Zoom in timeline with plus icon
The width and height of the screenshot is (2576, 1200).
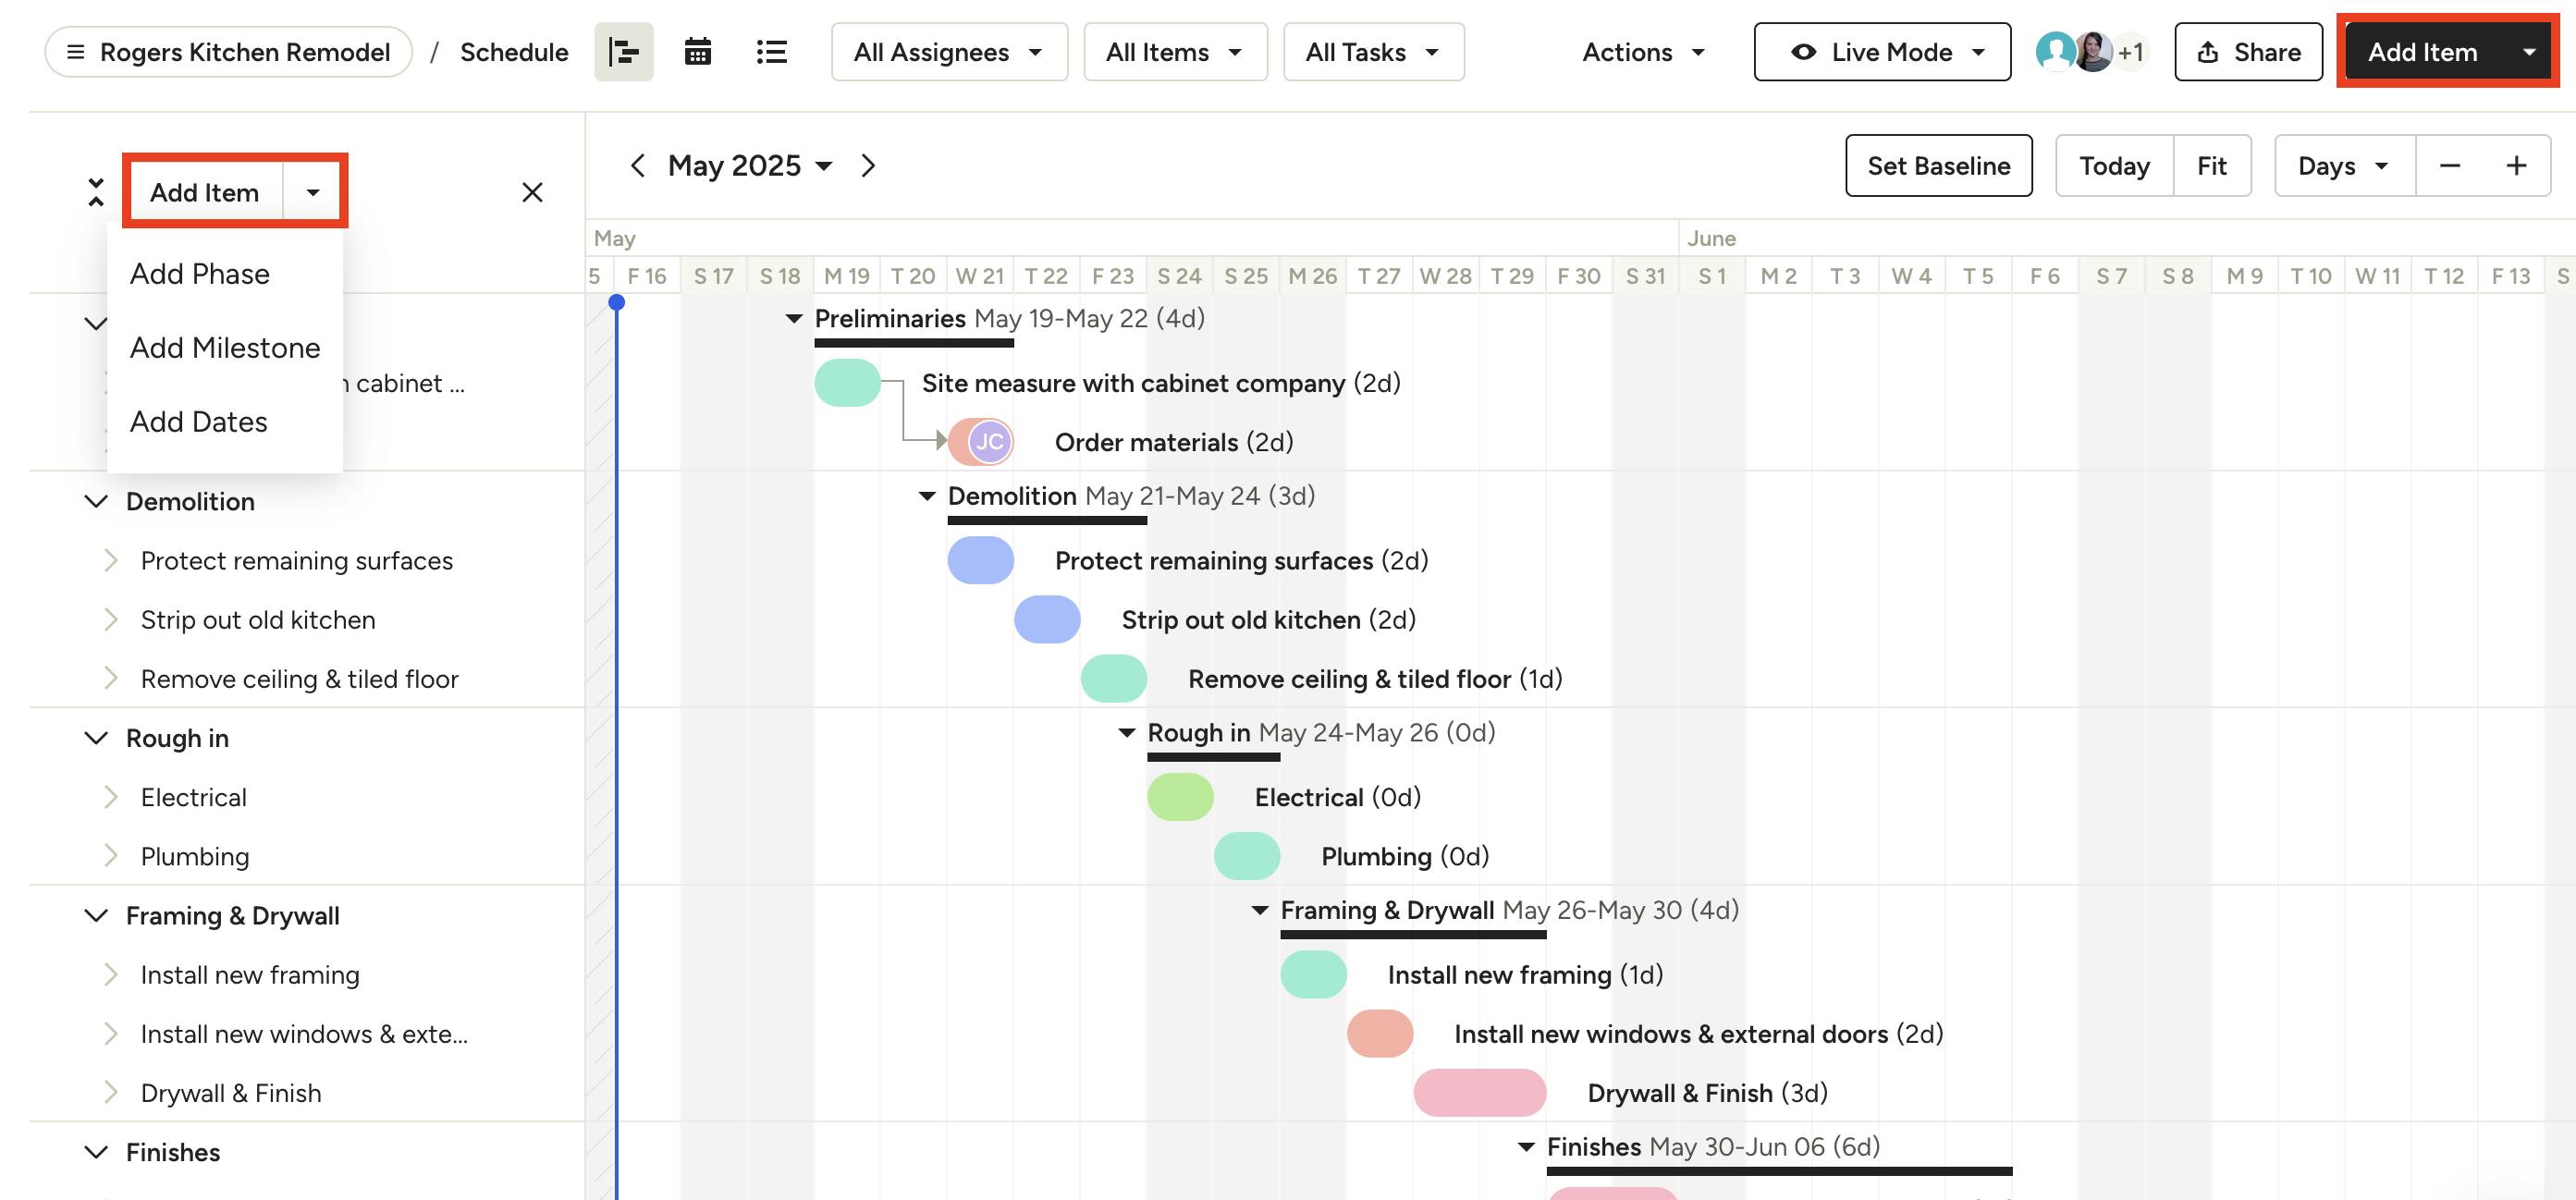click(2516, 165)
